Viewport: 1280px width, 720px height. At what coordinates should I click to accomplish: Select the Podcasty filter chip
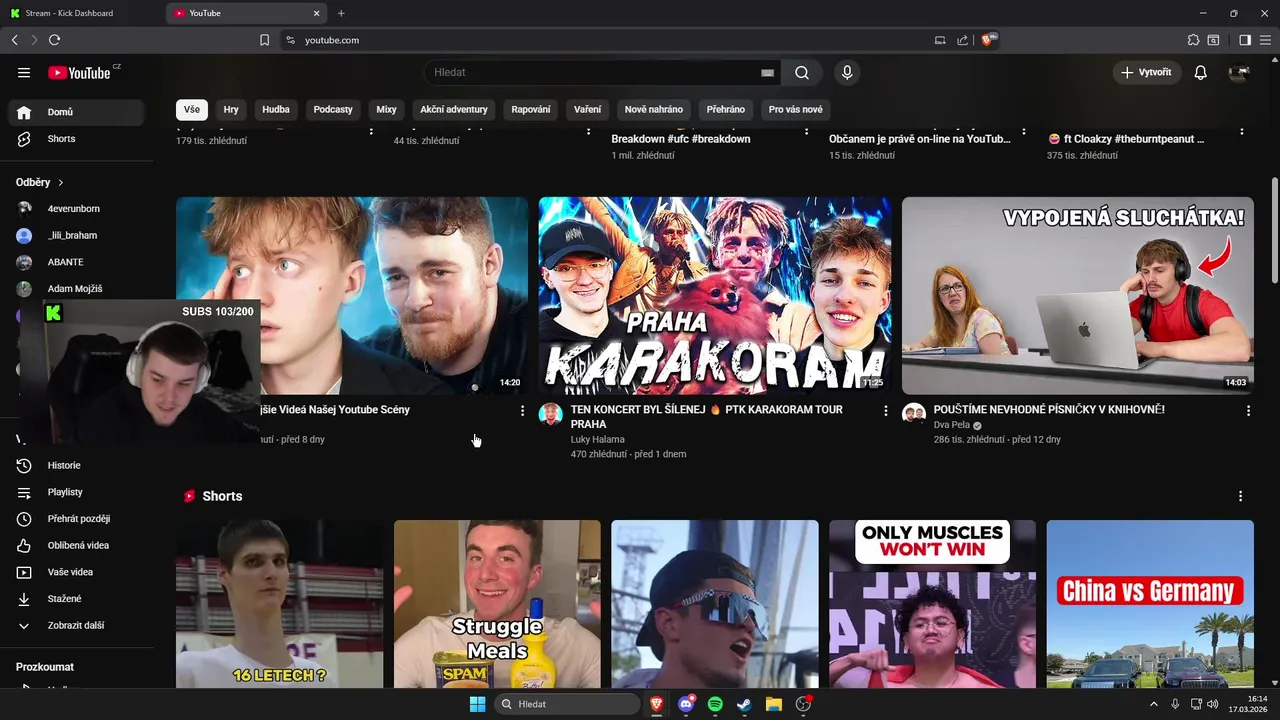tap(333, 110)
